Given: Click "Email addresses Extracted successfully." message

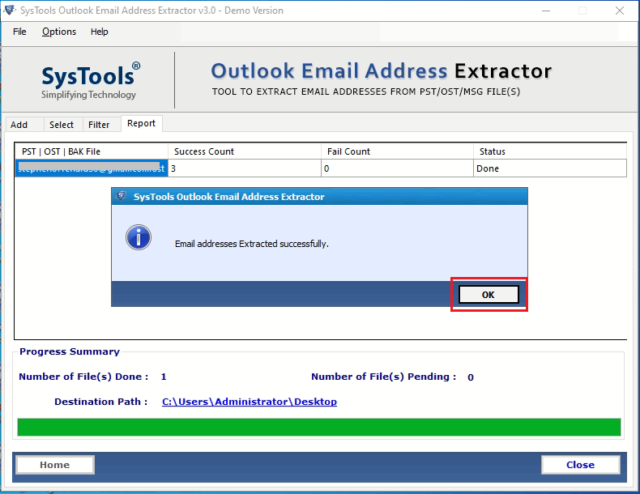Looking at the screenshot, I should click(x=251, y=244).
